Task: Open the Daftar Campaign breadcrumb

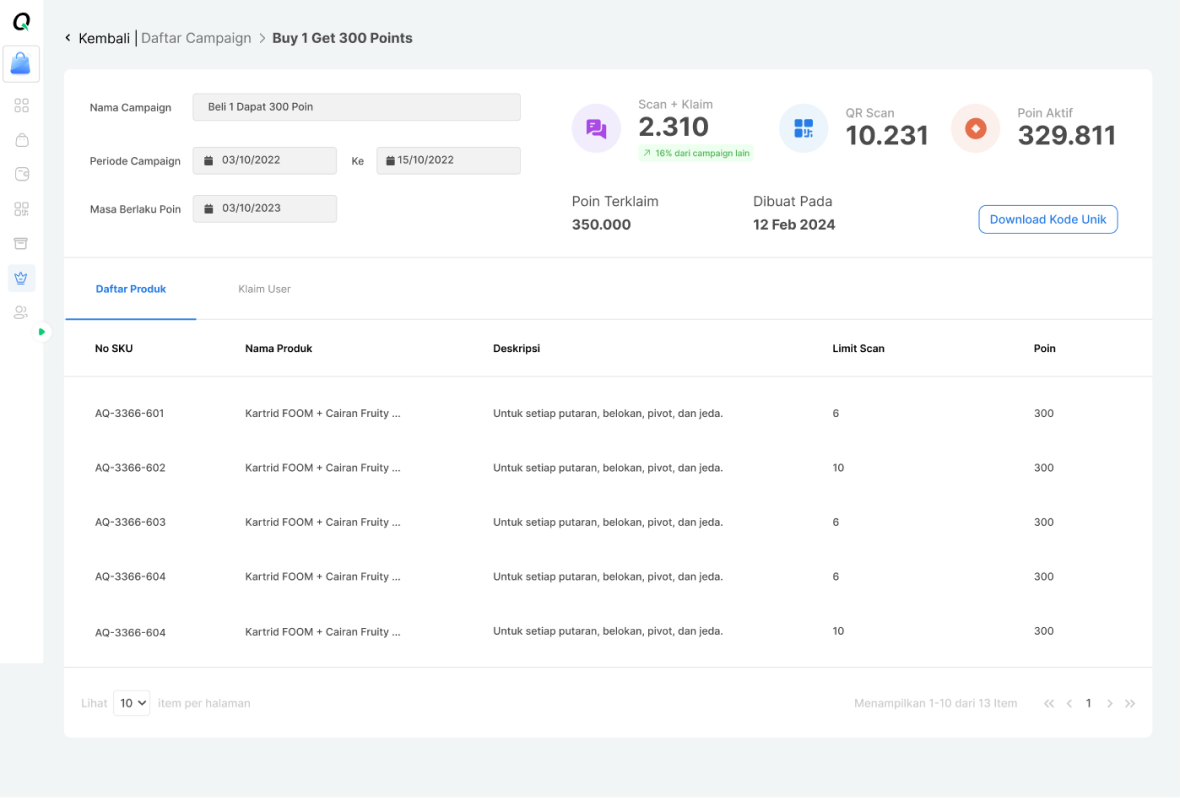Action: coord(196,38)
